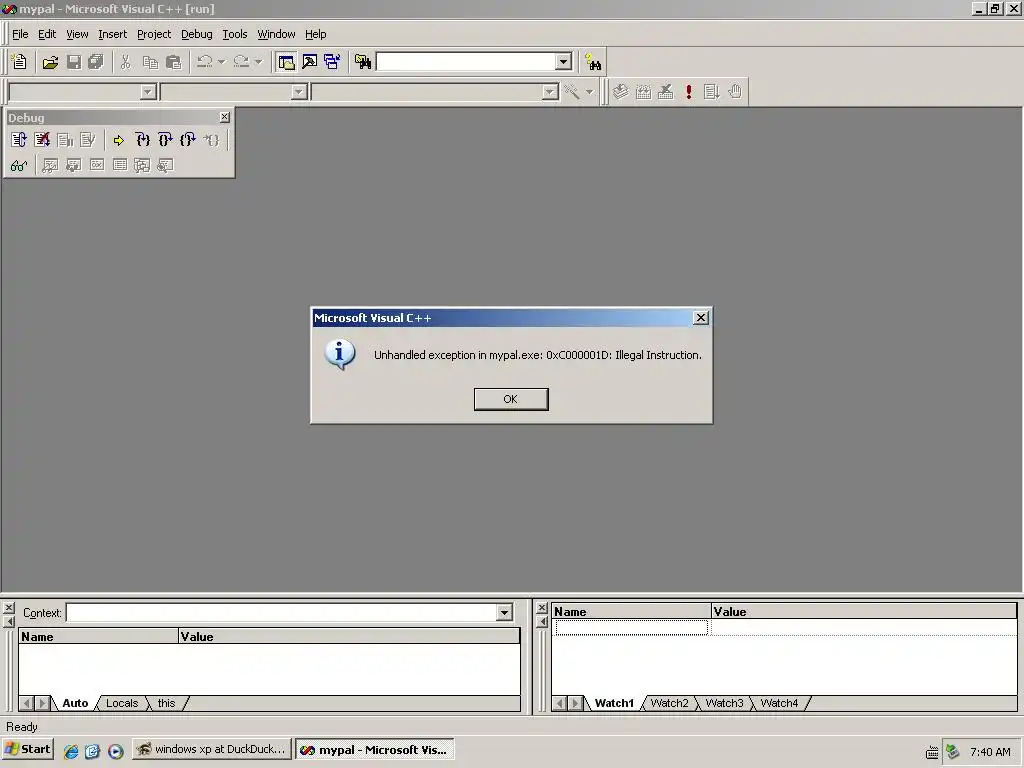Switch to the 'windows xp at DuckDuck...' taskbar window
Screen dimensions: 1024x768
(212, 749)
